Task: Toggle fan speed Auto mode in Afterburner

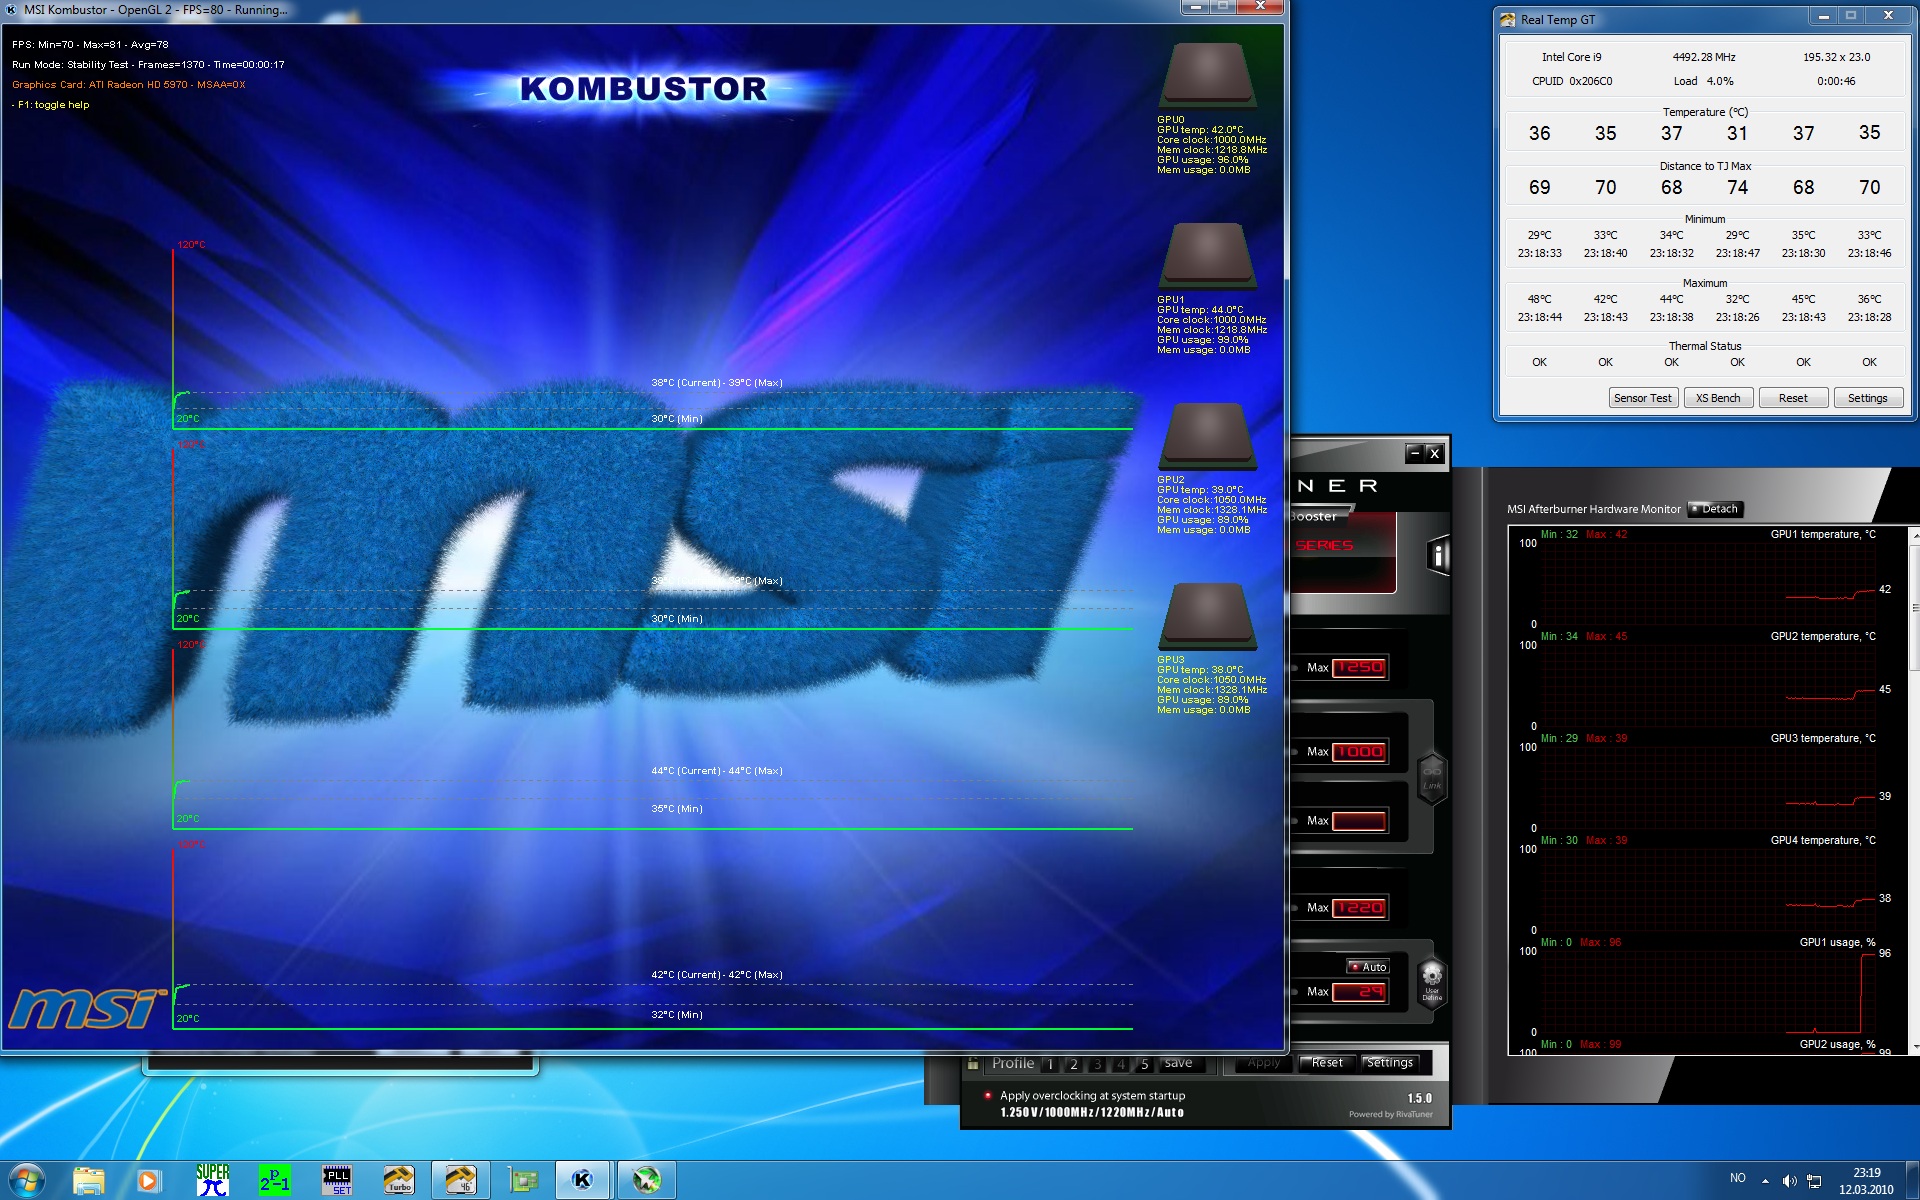Action: point(1368,967)
